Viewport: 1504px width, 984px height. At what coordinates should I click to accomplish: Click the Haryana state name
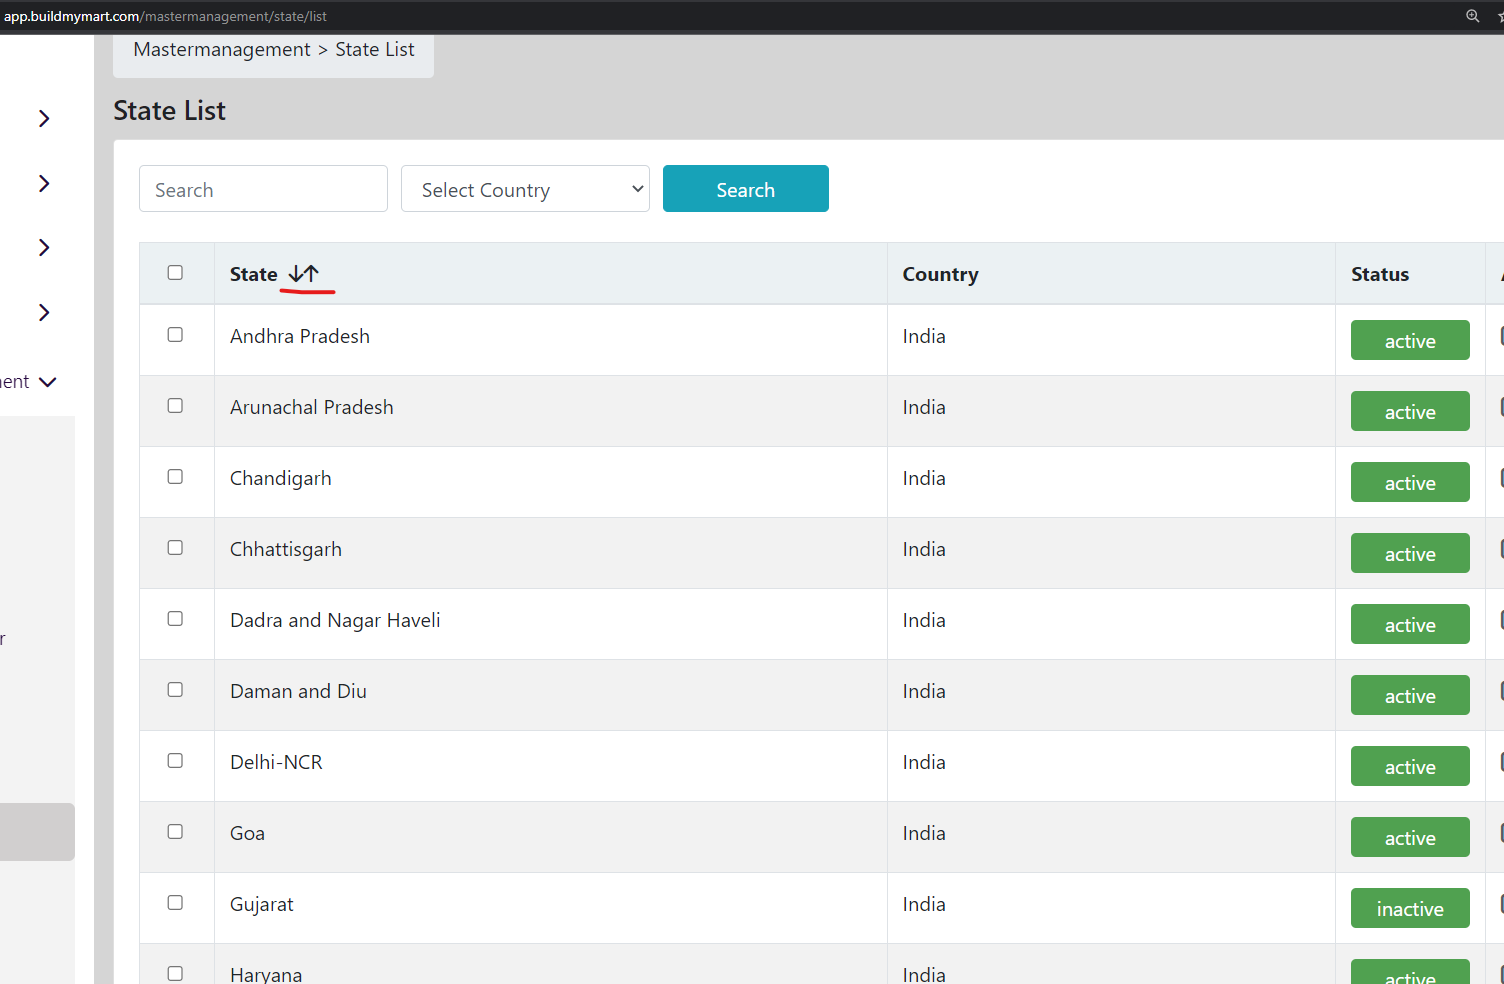click(x=266, y=974)
